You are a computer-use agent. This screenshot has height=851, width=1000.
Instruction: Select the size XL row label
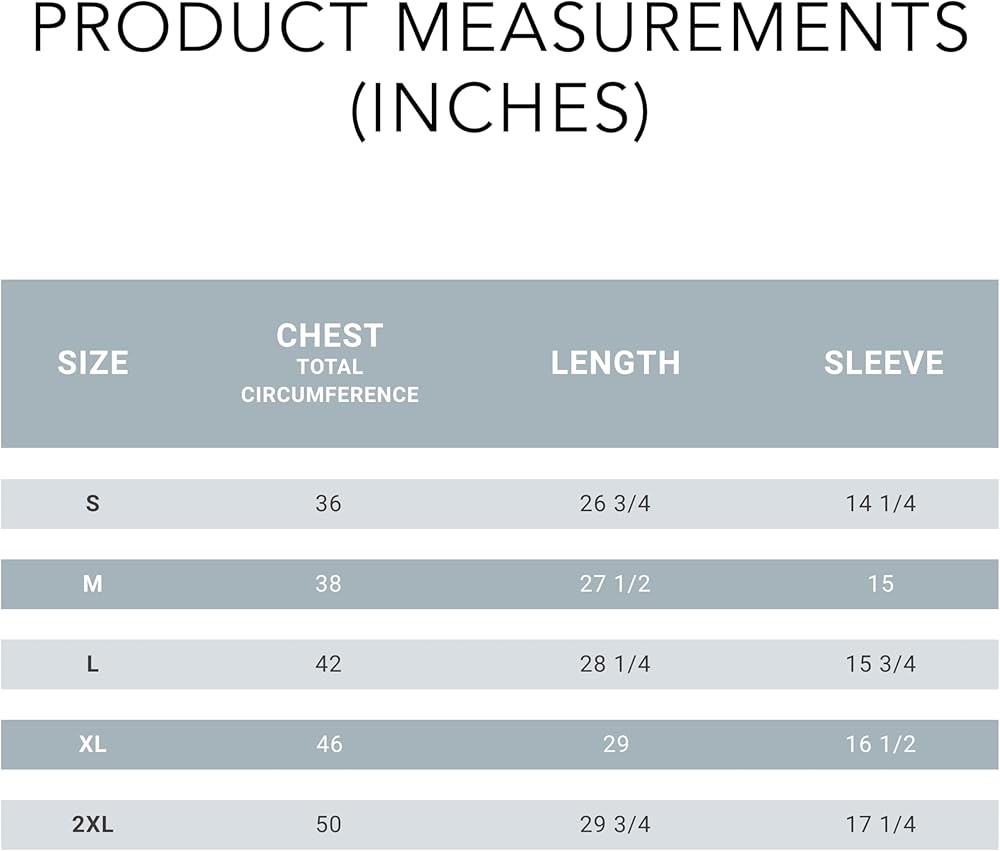93,744
